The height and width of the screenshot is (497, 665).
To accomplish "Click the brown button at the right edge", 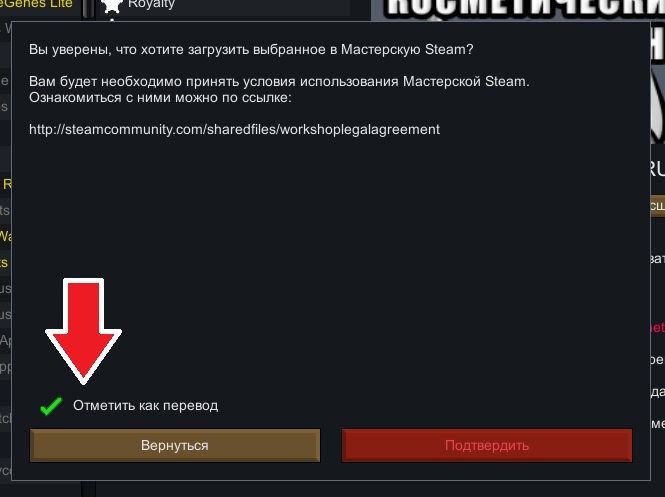I will 658,206.
